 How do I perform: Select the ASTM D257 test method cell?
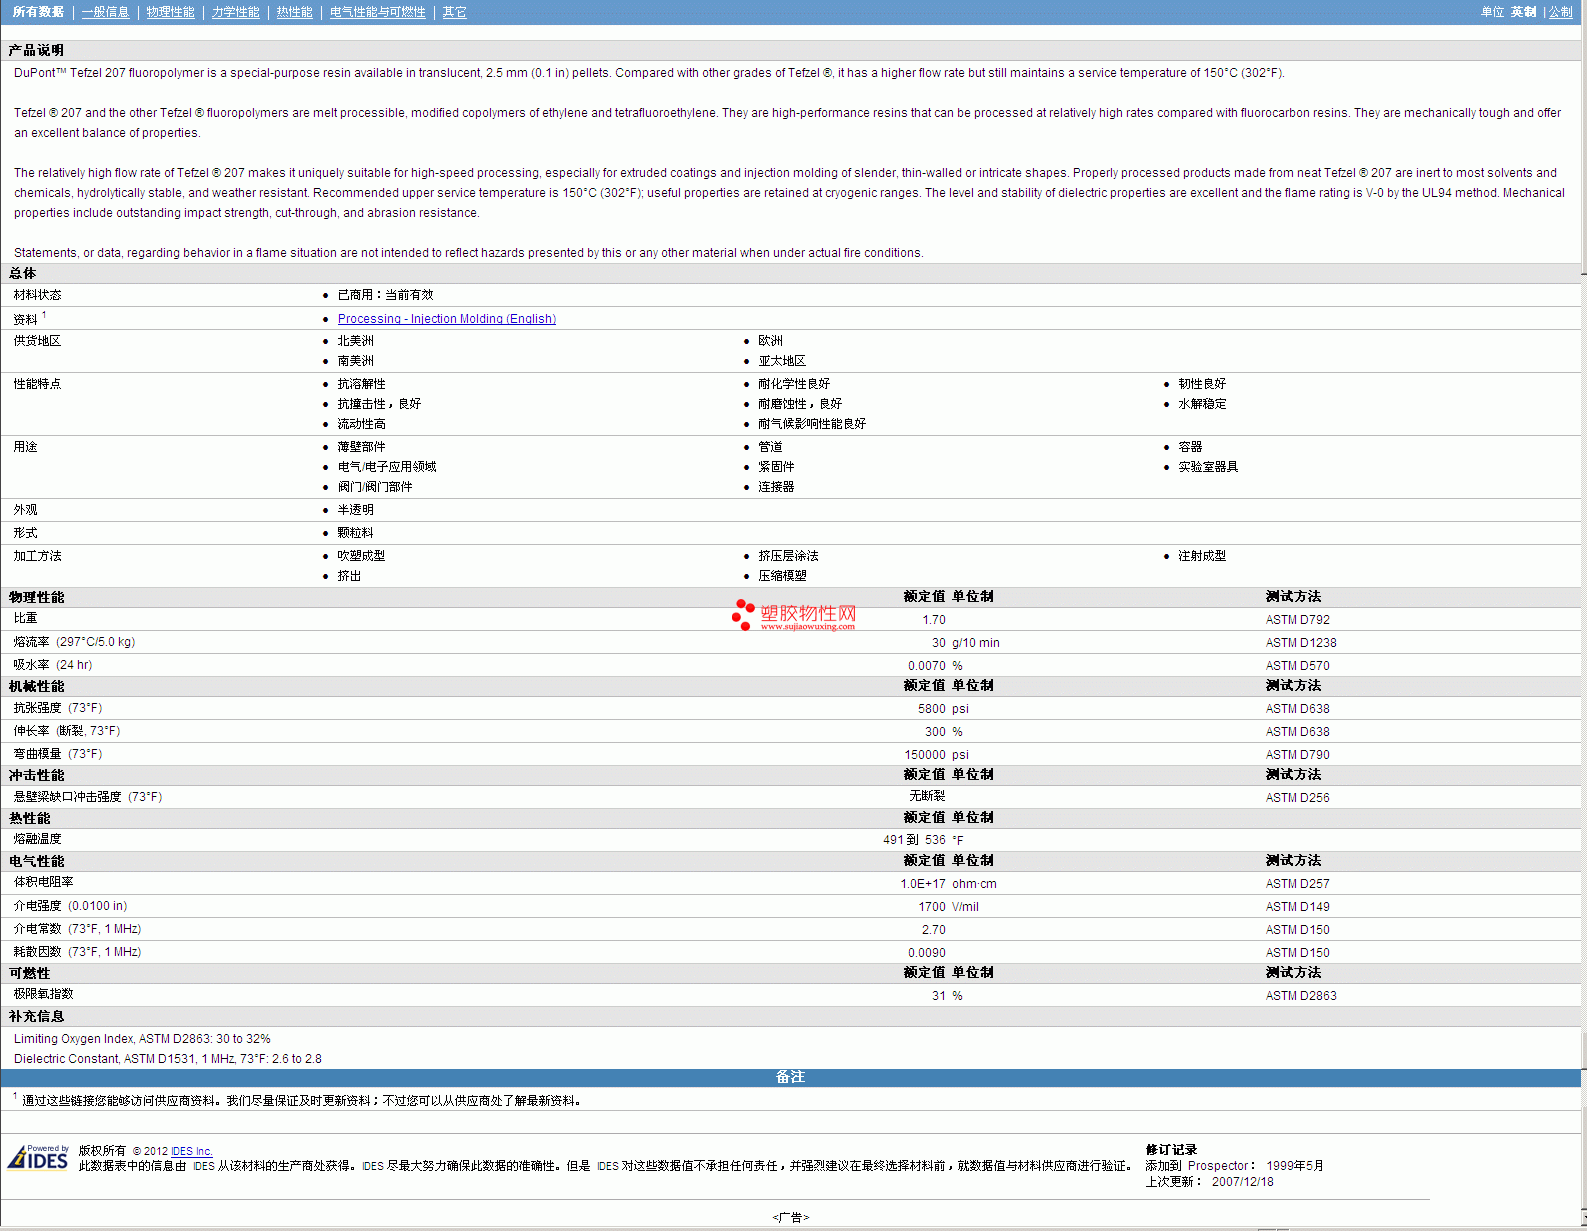[x=1297, y=884]
